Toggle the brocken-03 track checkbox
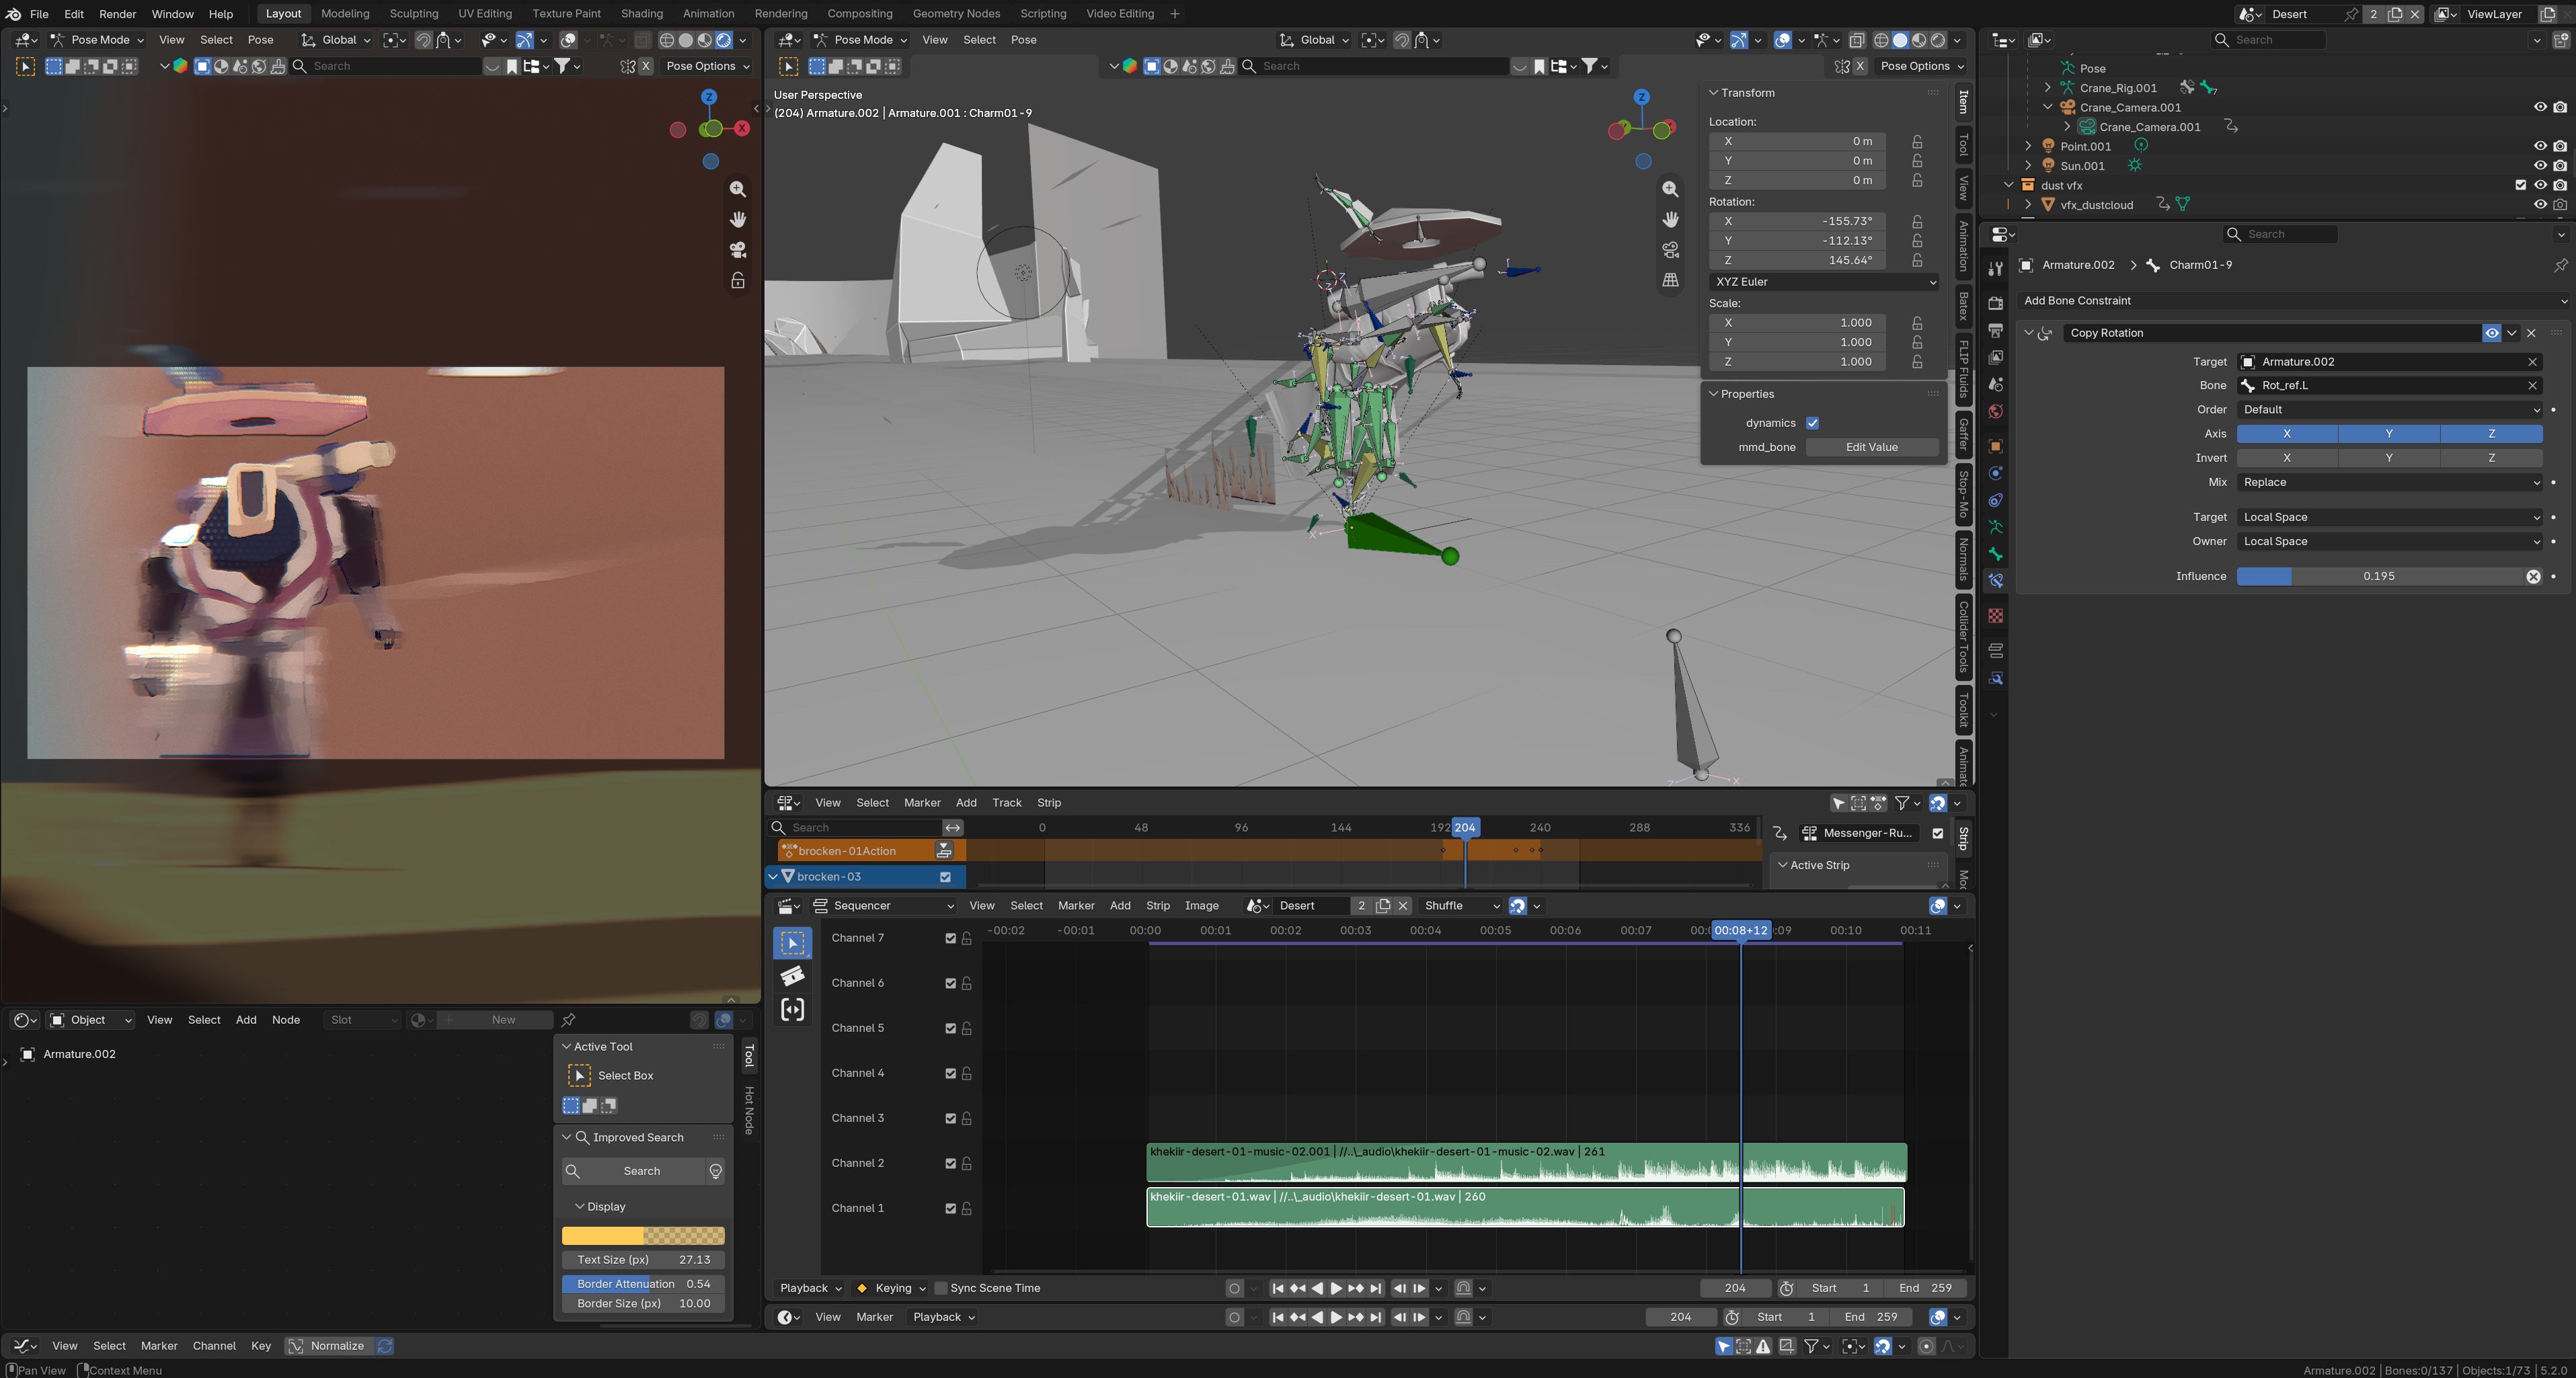The width and height of the screenshot is (2576, 1378). tap(945, 877)
